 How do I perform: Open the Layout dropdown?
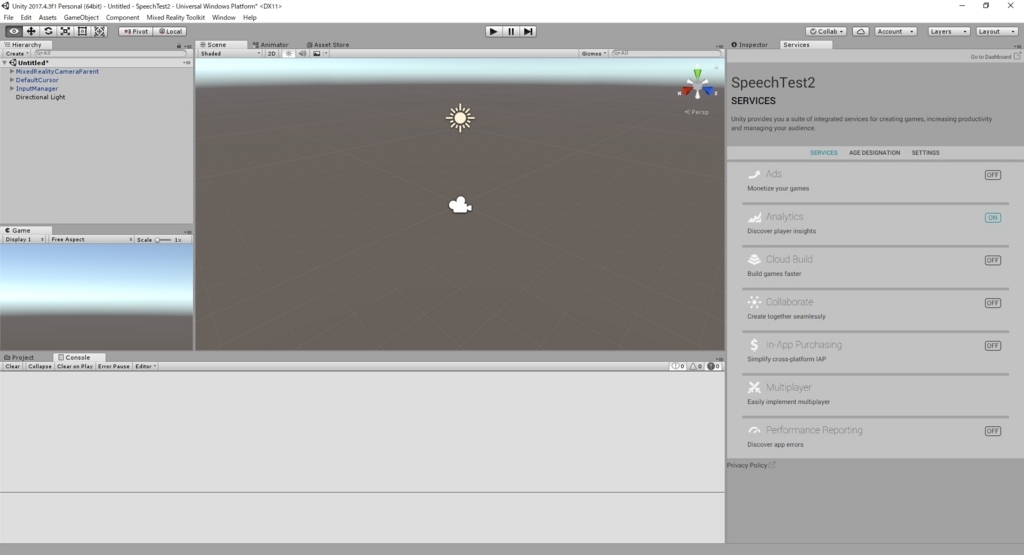coord(997,31)
